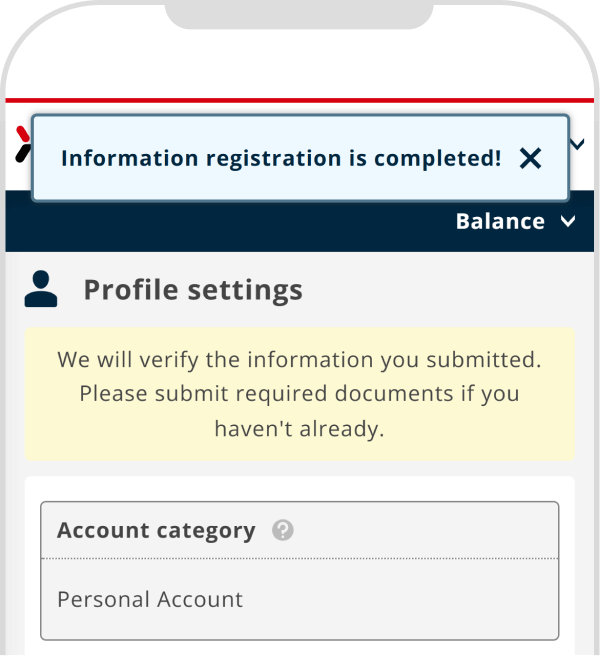Image resolution: width=600 pixels, height=656 pixels.
Task: Open the header chevron menu at top right
Action: click(x=577, y=144)
